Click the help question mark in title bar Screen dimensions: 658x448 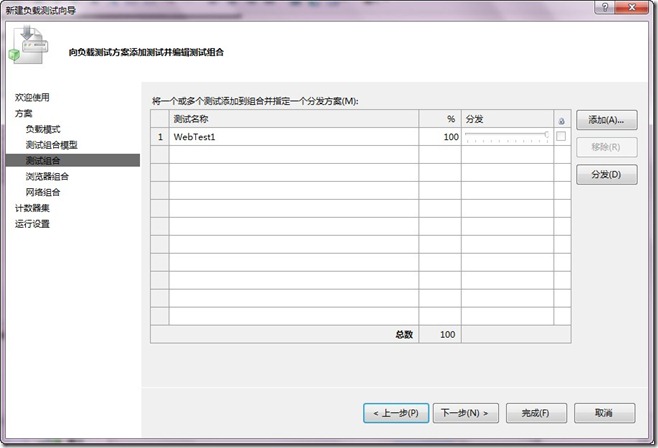[605, 7]
